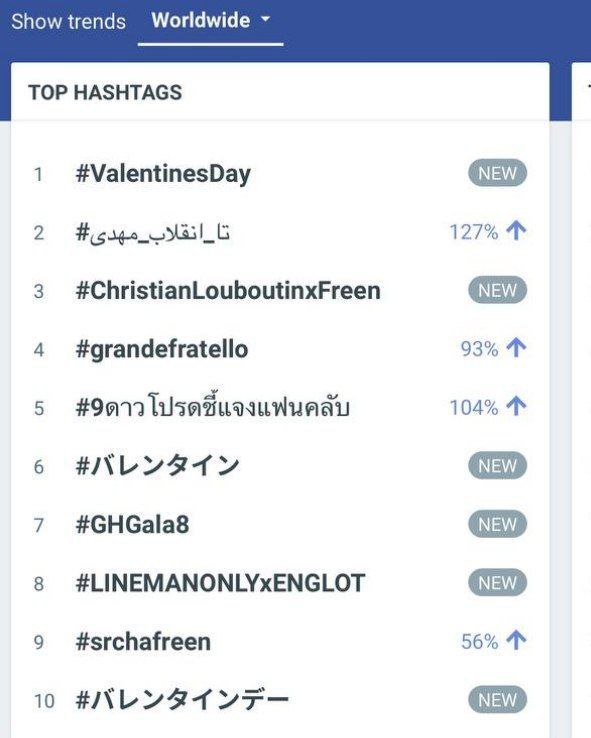Viewport: 591px width, 738px height.
Task: Click the NEW badge beside #バレンタイン
Action: (497, 465)
